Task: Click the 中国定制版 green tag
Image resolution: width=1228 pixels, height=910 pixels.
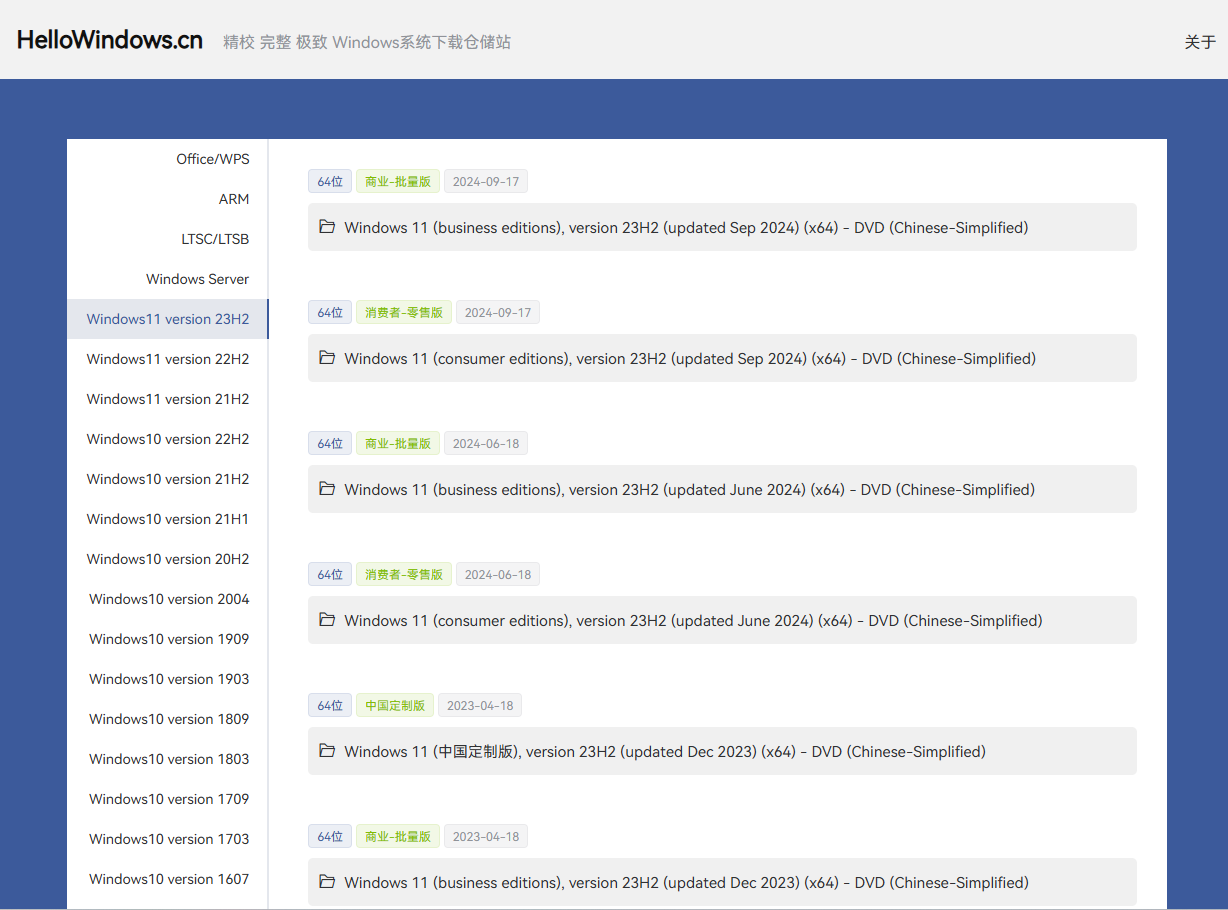Action: [395, 706]
